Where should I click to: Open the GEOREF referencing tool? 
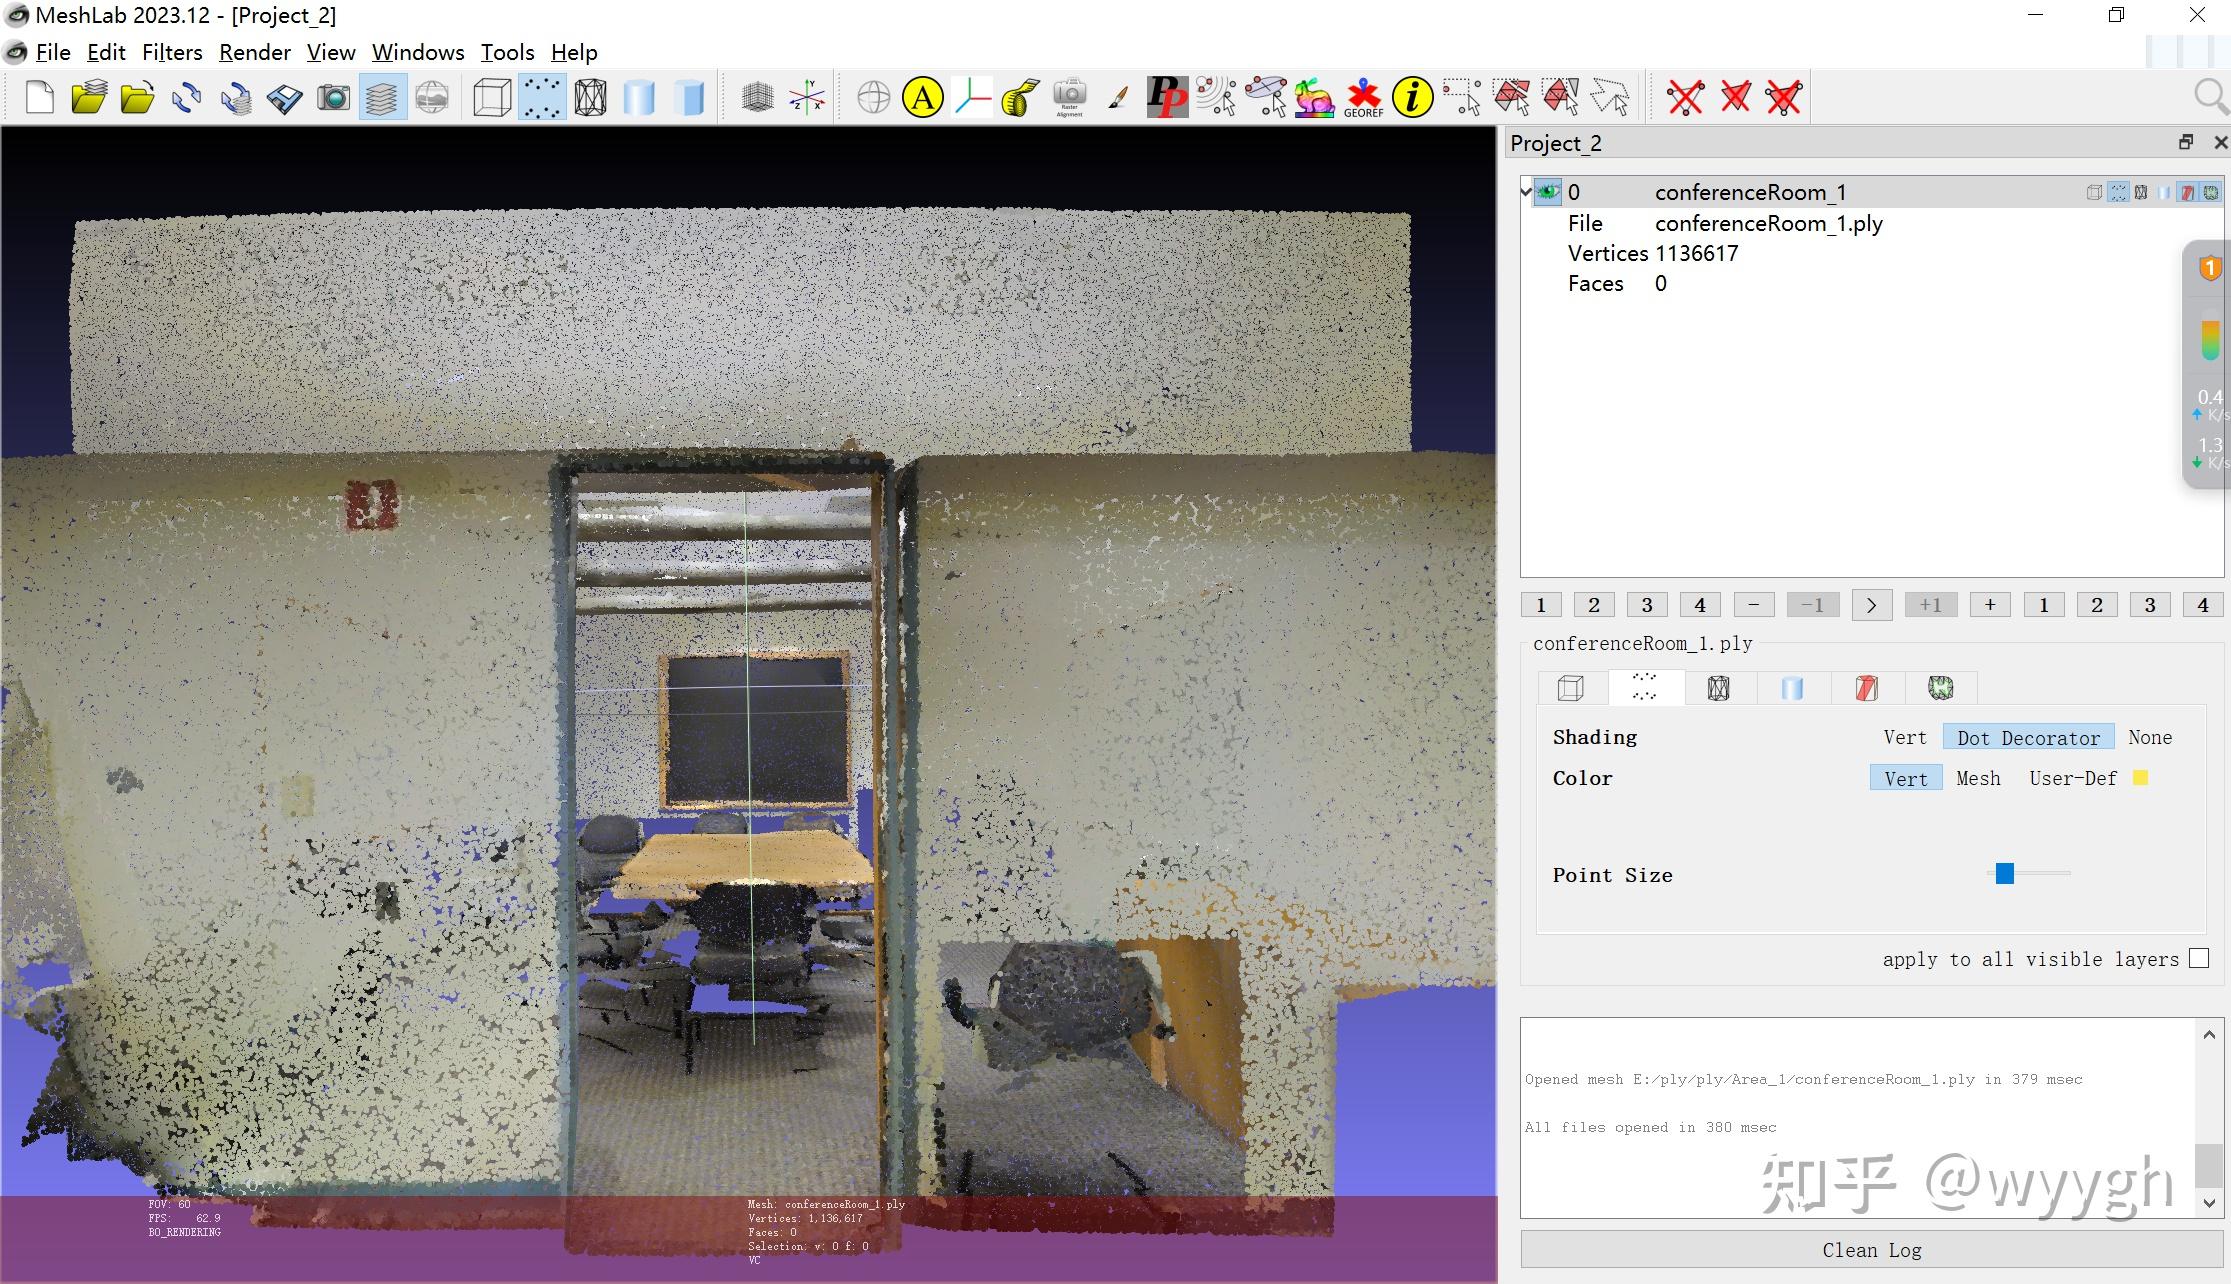click(1363, 98)
